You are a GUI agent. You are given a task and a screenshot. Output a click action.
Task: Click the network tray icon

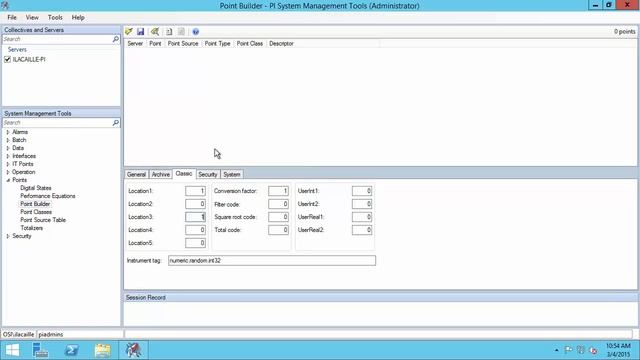(x=581, y=350)
